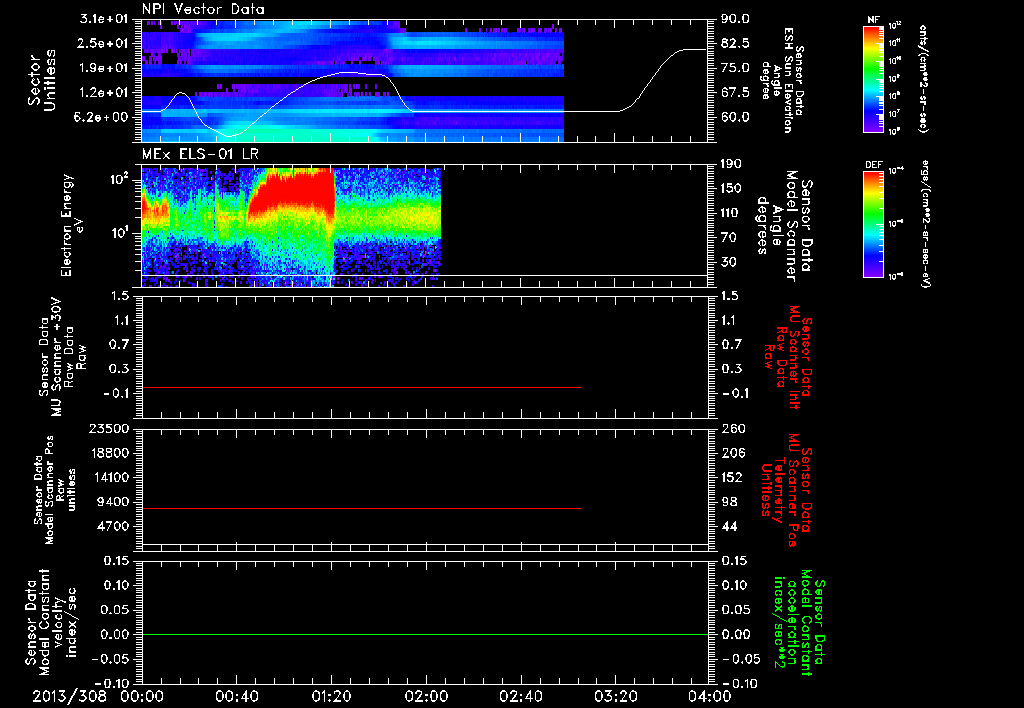Click the DEF color scale bar
This screenshot has height=708, width=1024.
pos(874,224)
